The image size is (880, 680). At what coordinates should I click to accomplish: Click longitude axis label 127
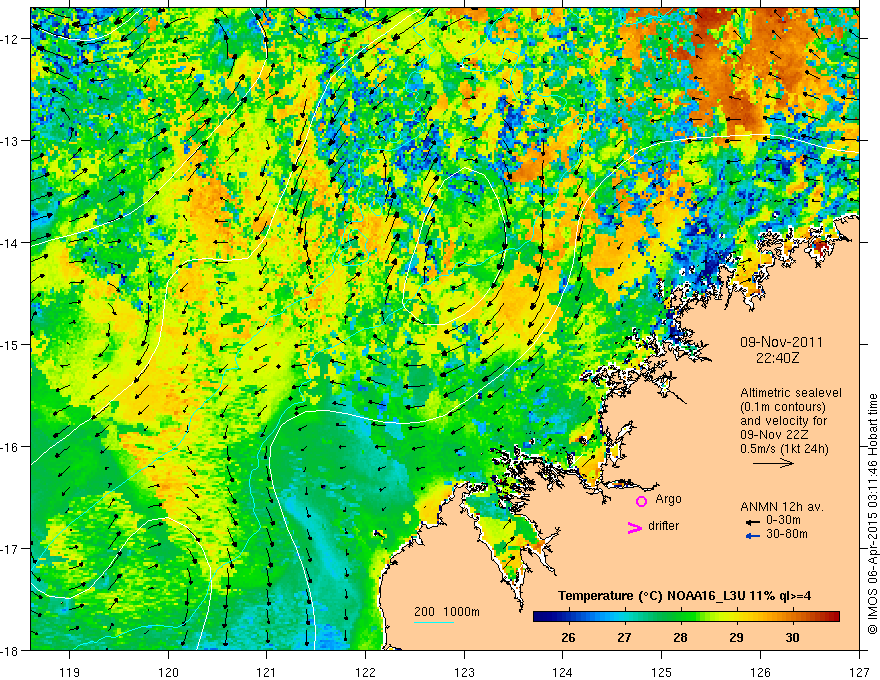859,672
